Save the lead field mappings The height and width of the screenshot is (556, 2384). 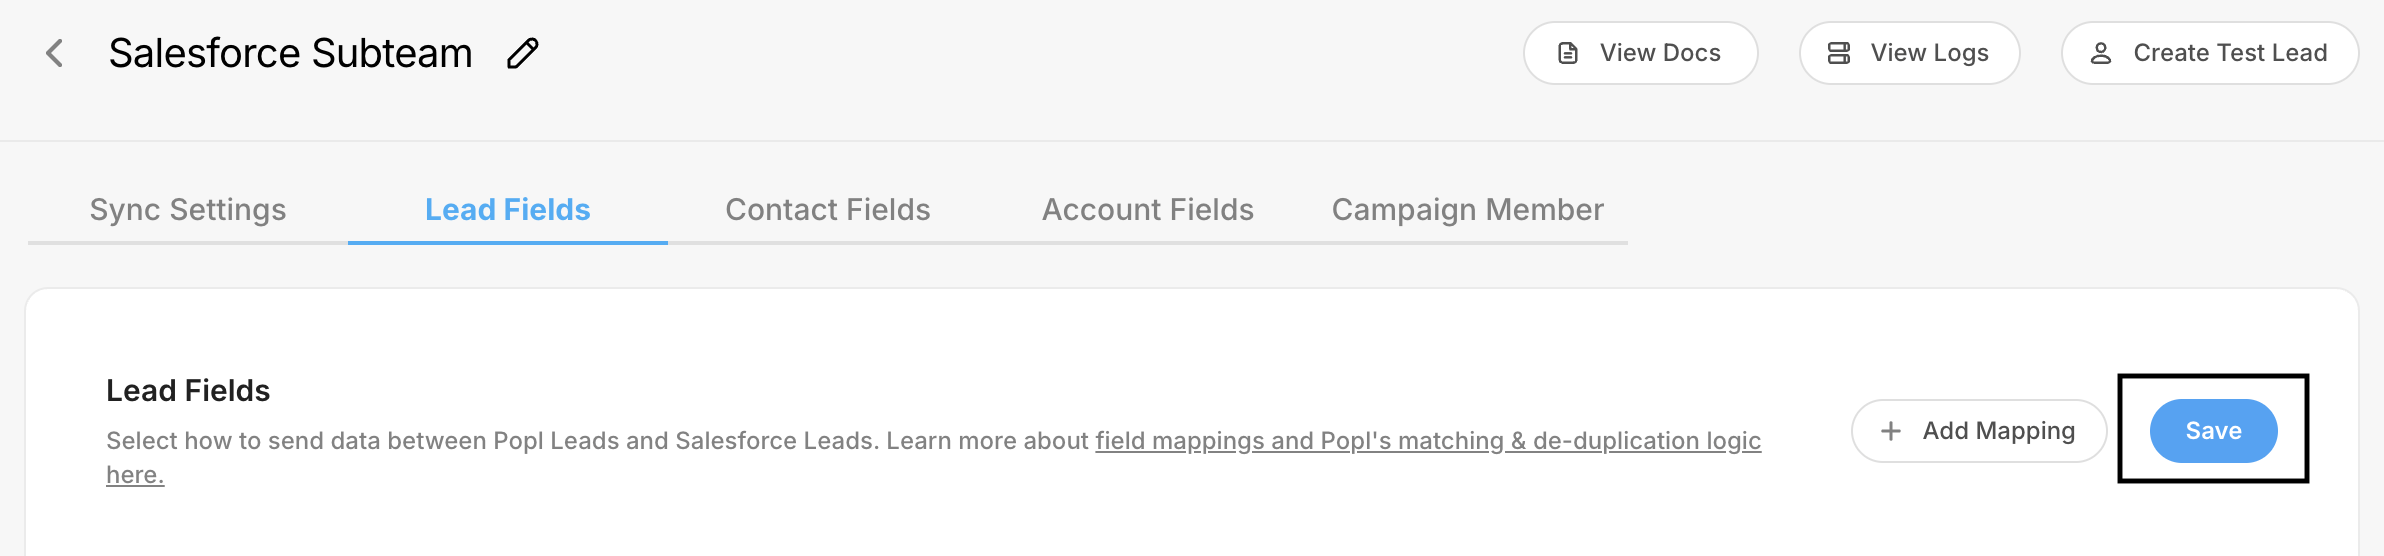coord(2213,431)
